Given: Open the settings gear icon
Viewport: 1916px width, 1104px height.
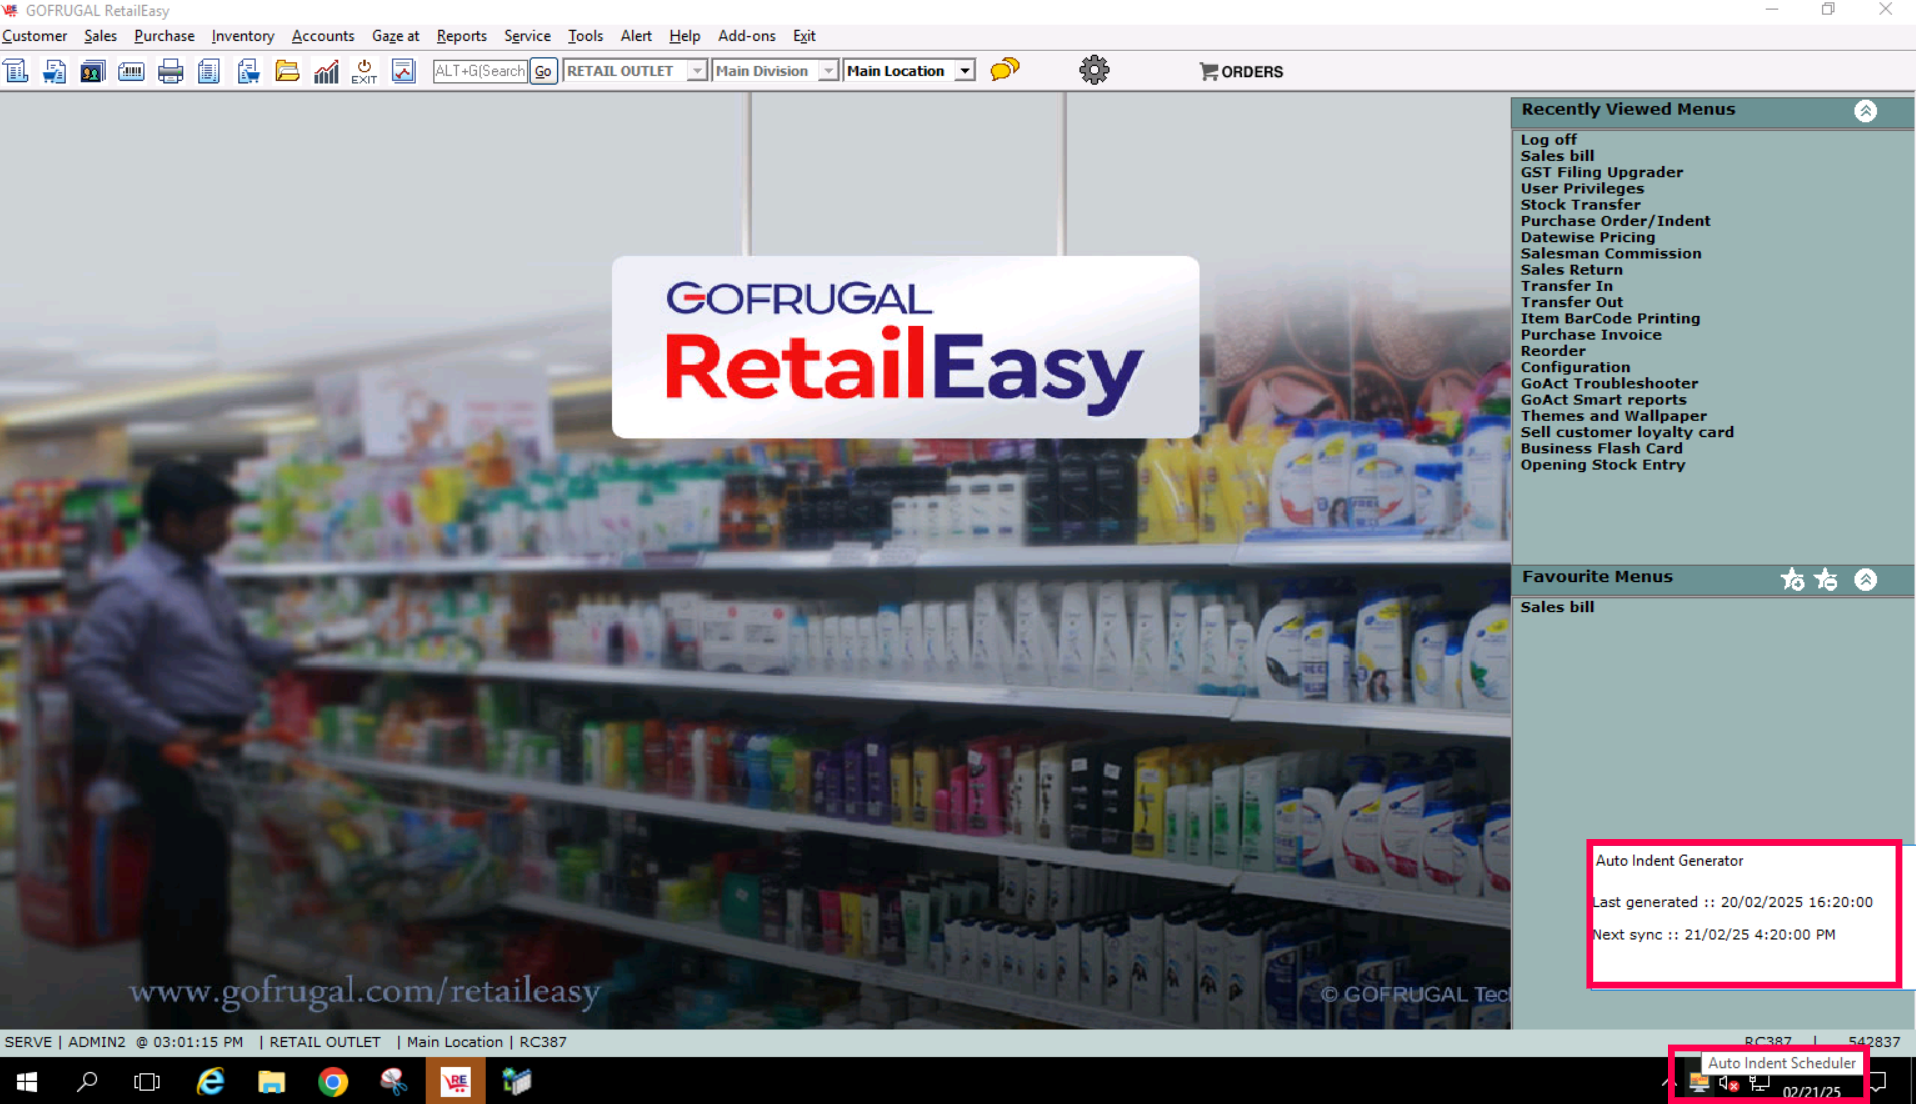Looking at the screenshot, I should [1094, 70].
